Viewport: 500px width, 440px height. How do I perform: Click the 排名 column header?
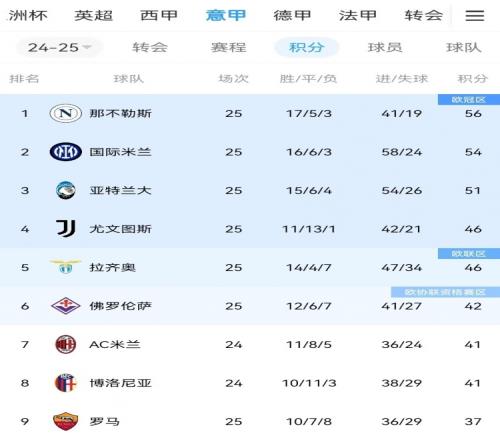tap(24, 79)
